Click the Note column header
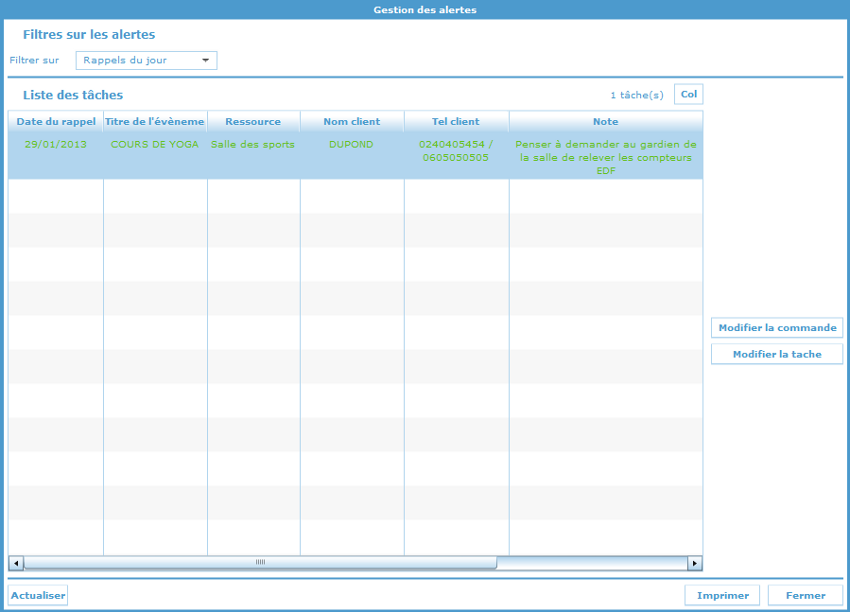 (x=606, y=121)
